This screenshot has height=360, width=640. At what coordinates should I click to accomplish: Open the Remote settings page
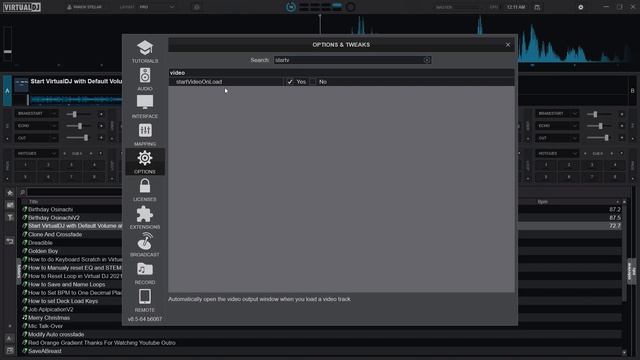pyautogui.click(x=145, y=300)
